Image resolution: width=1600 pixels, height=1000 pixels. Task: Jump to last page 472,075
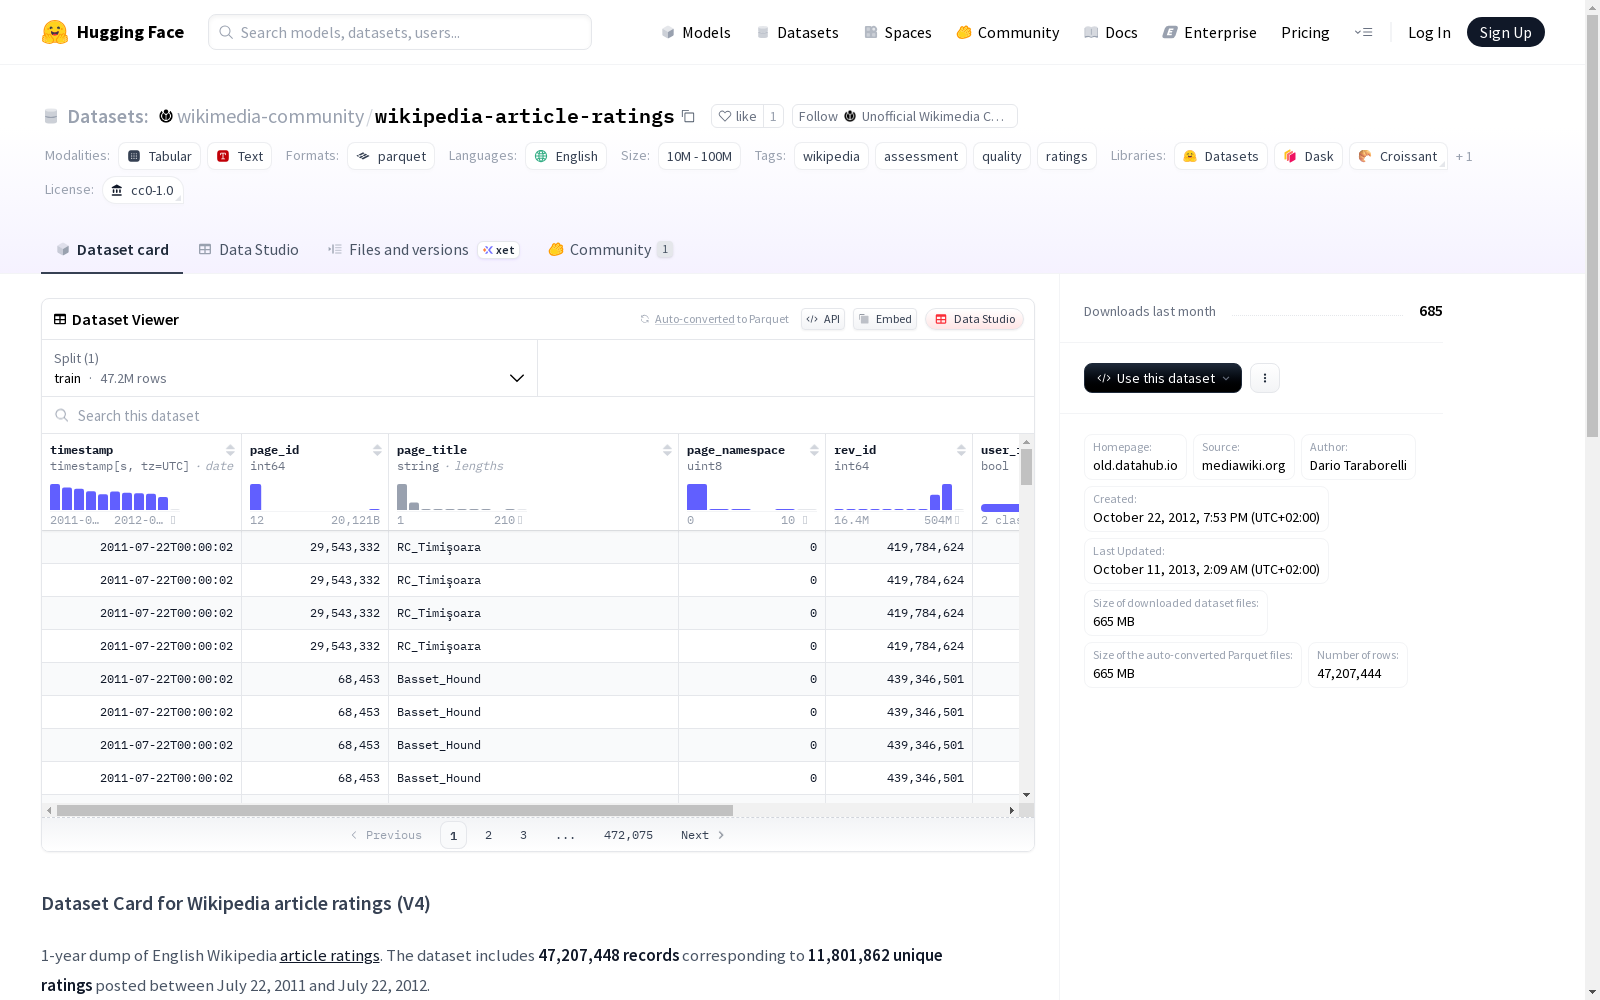(628, 835)
